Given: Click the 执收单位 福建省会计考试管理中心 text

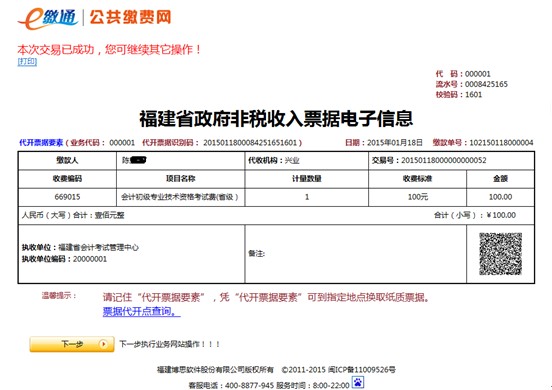Looking at the screenshot, I should tap(80, 247).
